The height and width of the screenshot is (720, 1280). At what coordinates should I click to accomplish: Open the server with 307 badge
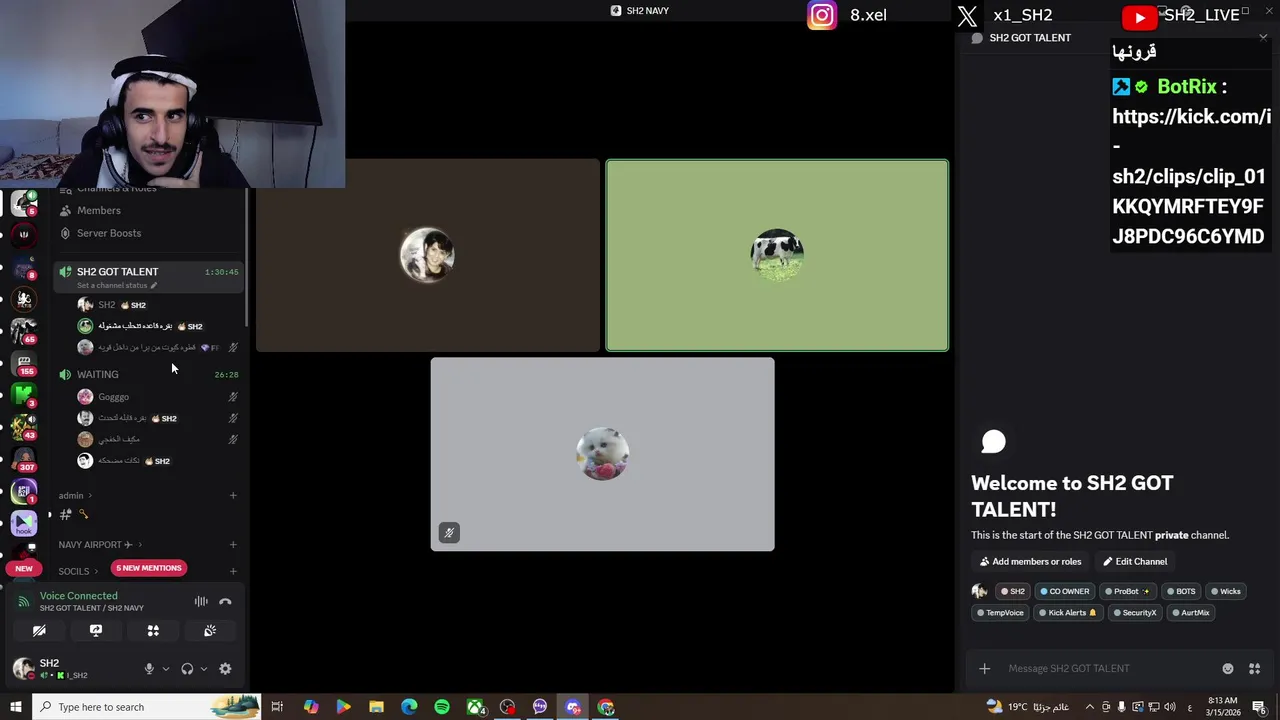pyautogui.click(x=24, y=459)
